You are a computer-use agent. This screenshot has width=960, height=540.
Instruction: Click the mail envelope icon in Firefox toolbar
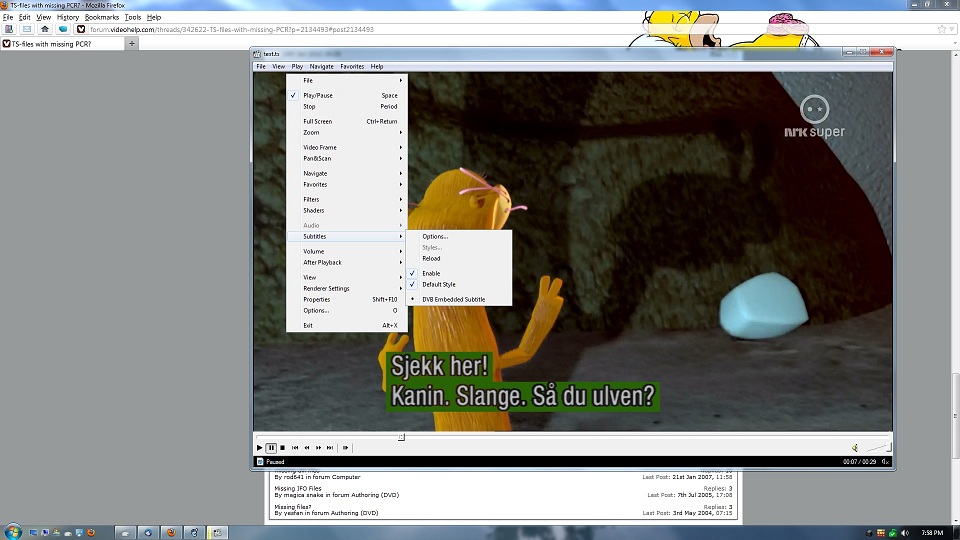point(27,29)
